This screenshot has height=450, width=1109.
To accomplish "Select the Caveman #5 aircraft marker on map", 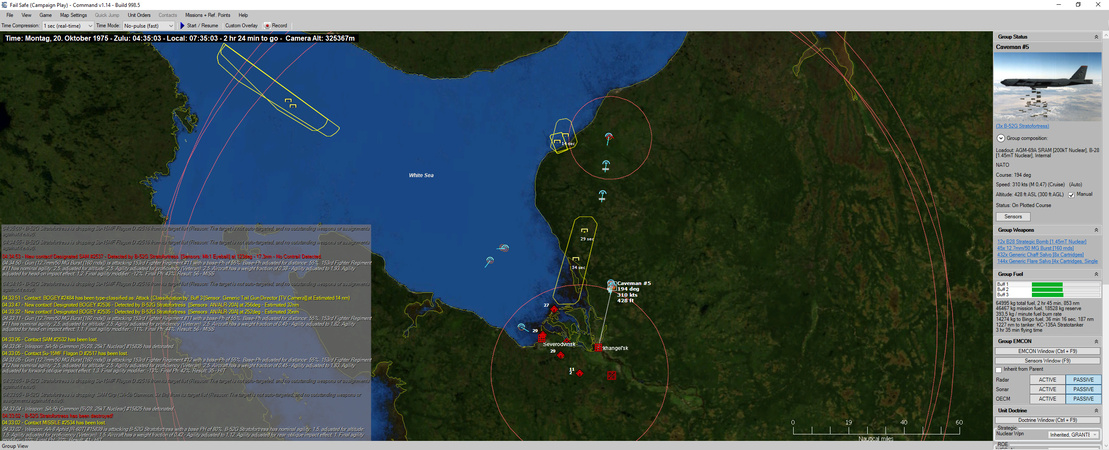I will (612, 283).
